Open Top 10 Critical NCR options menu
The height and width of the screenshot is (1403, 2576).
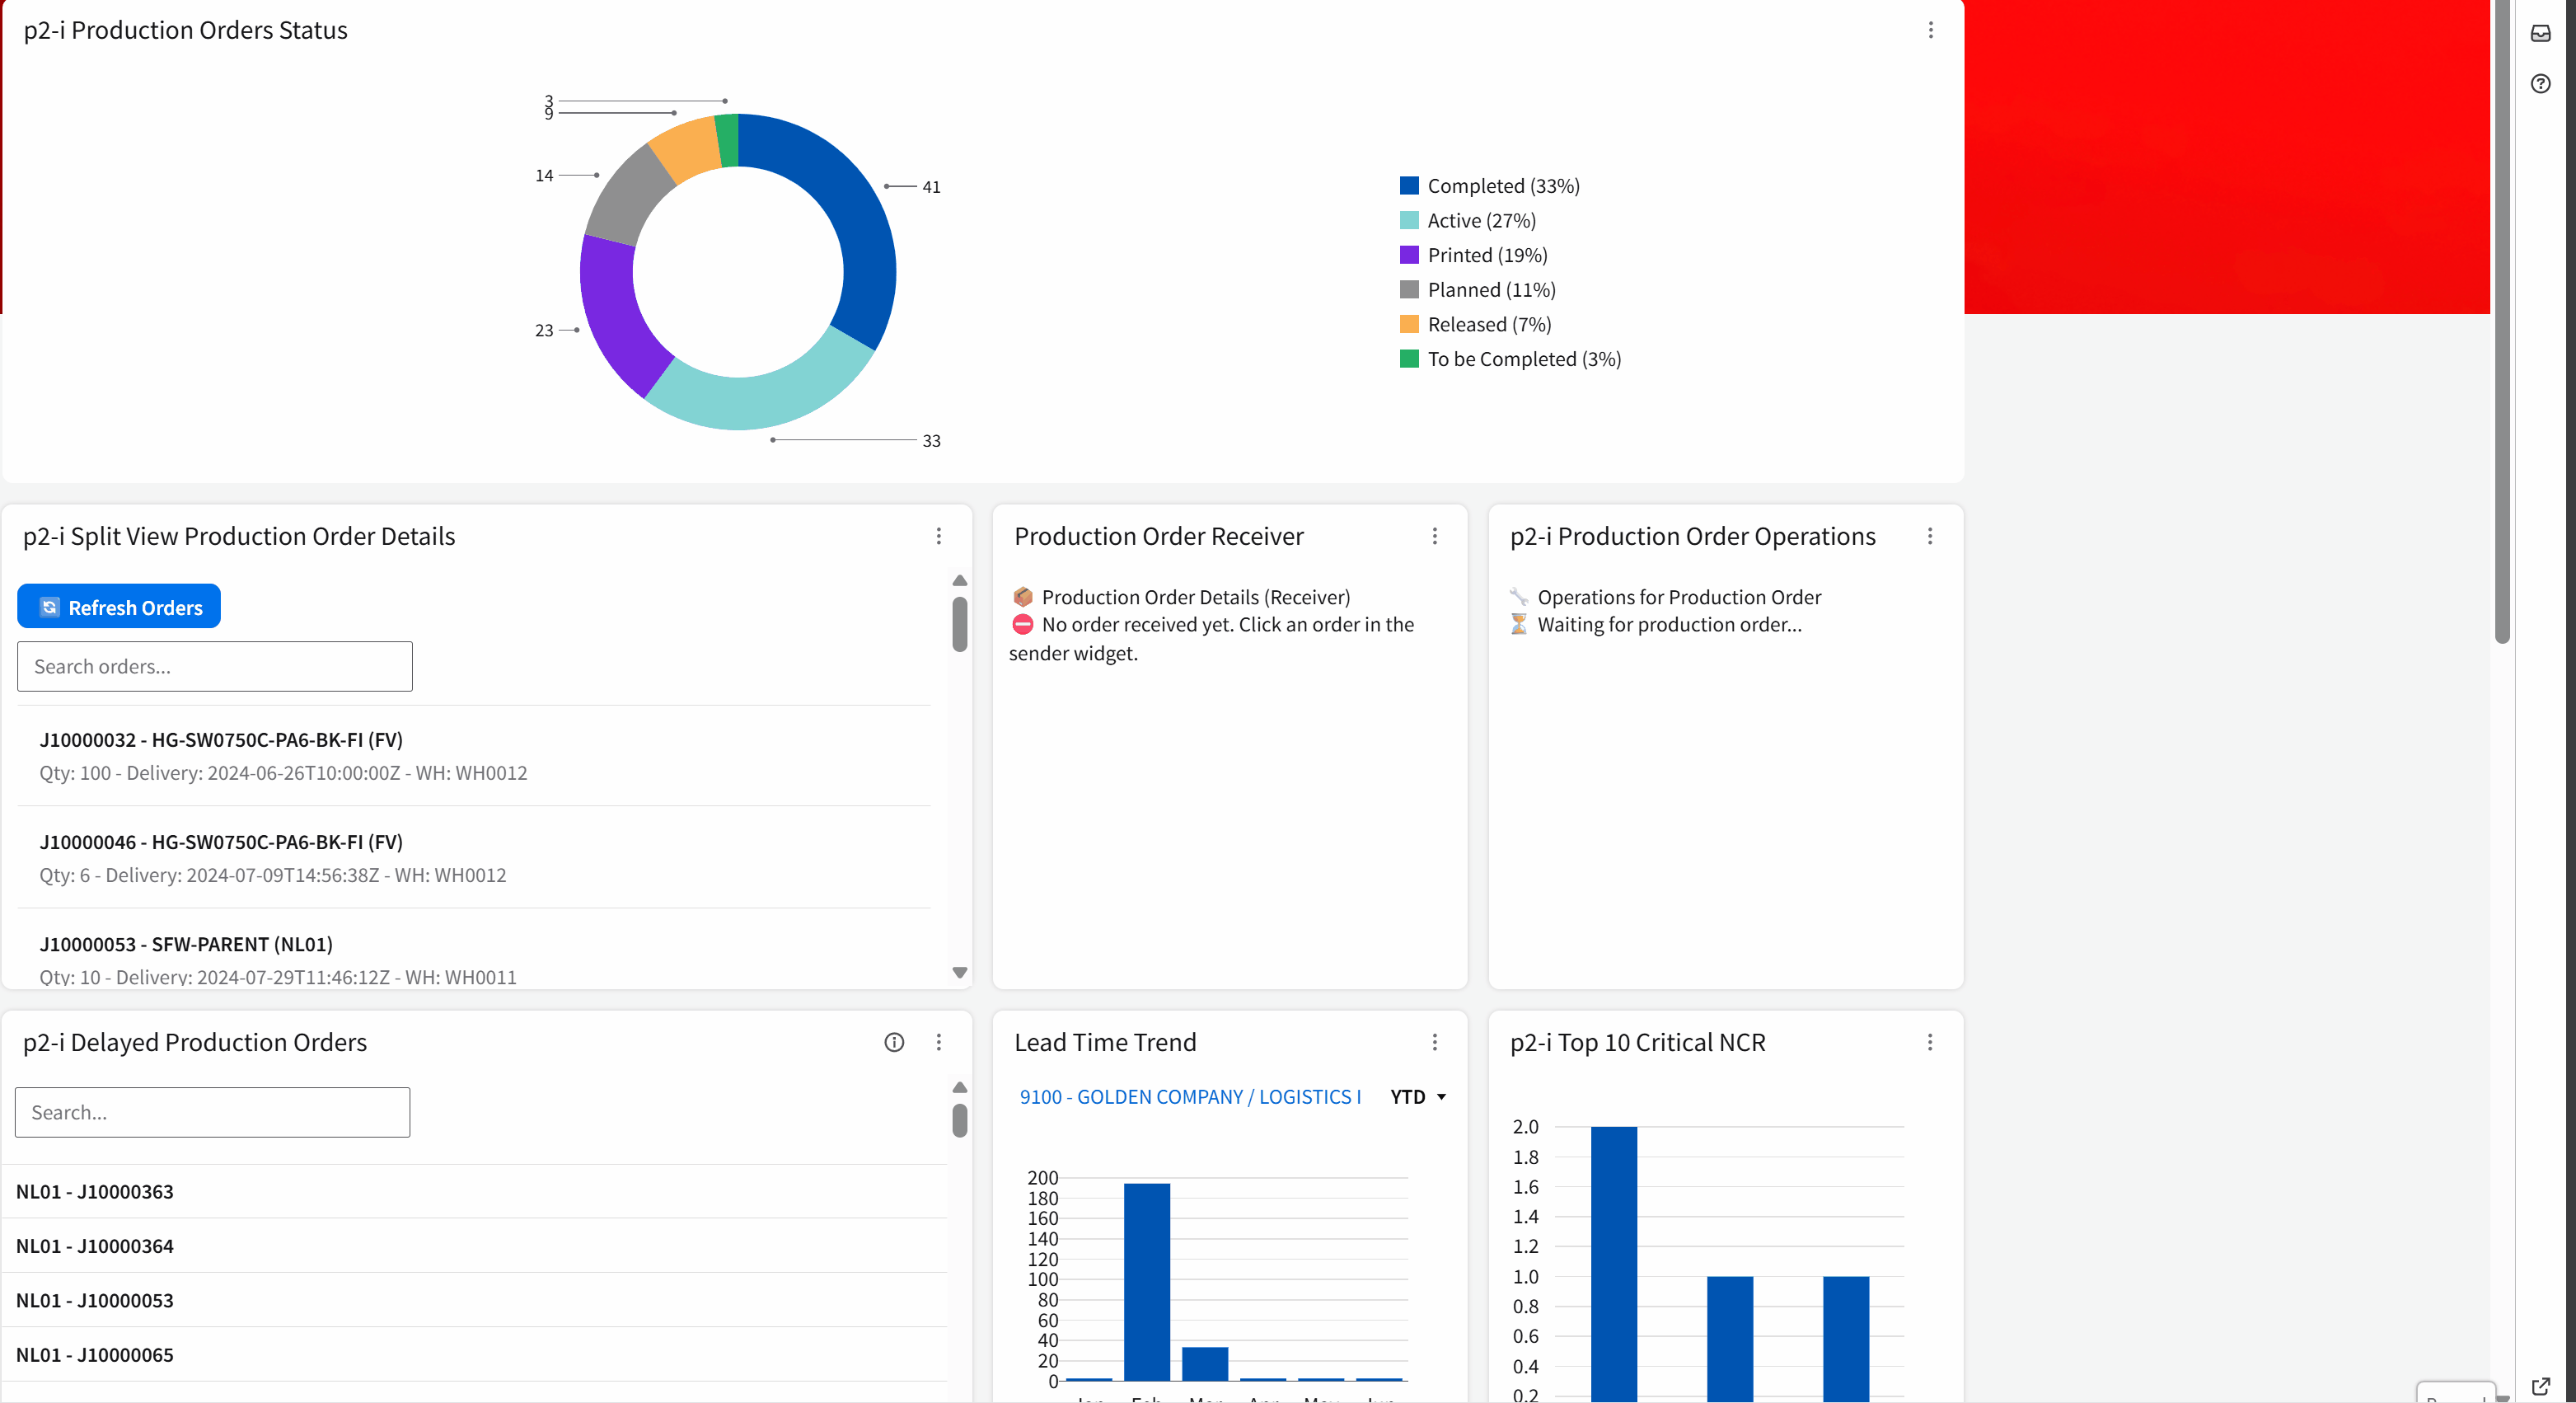pos(1929,1042)
